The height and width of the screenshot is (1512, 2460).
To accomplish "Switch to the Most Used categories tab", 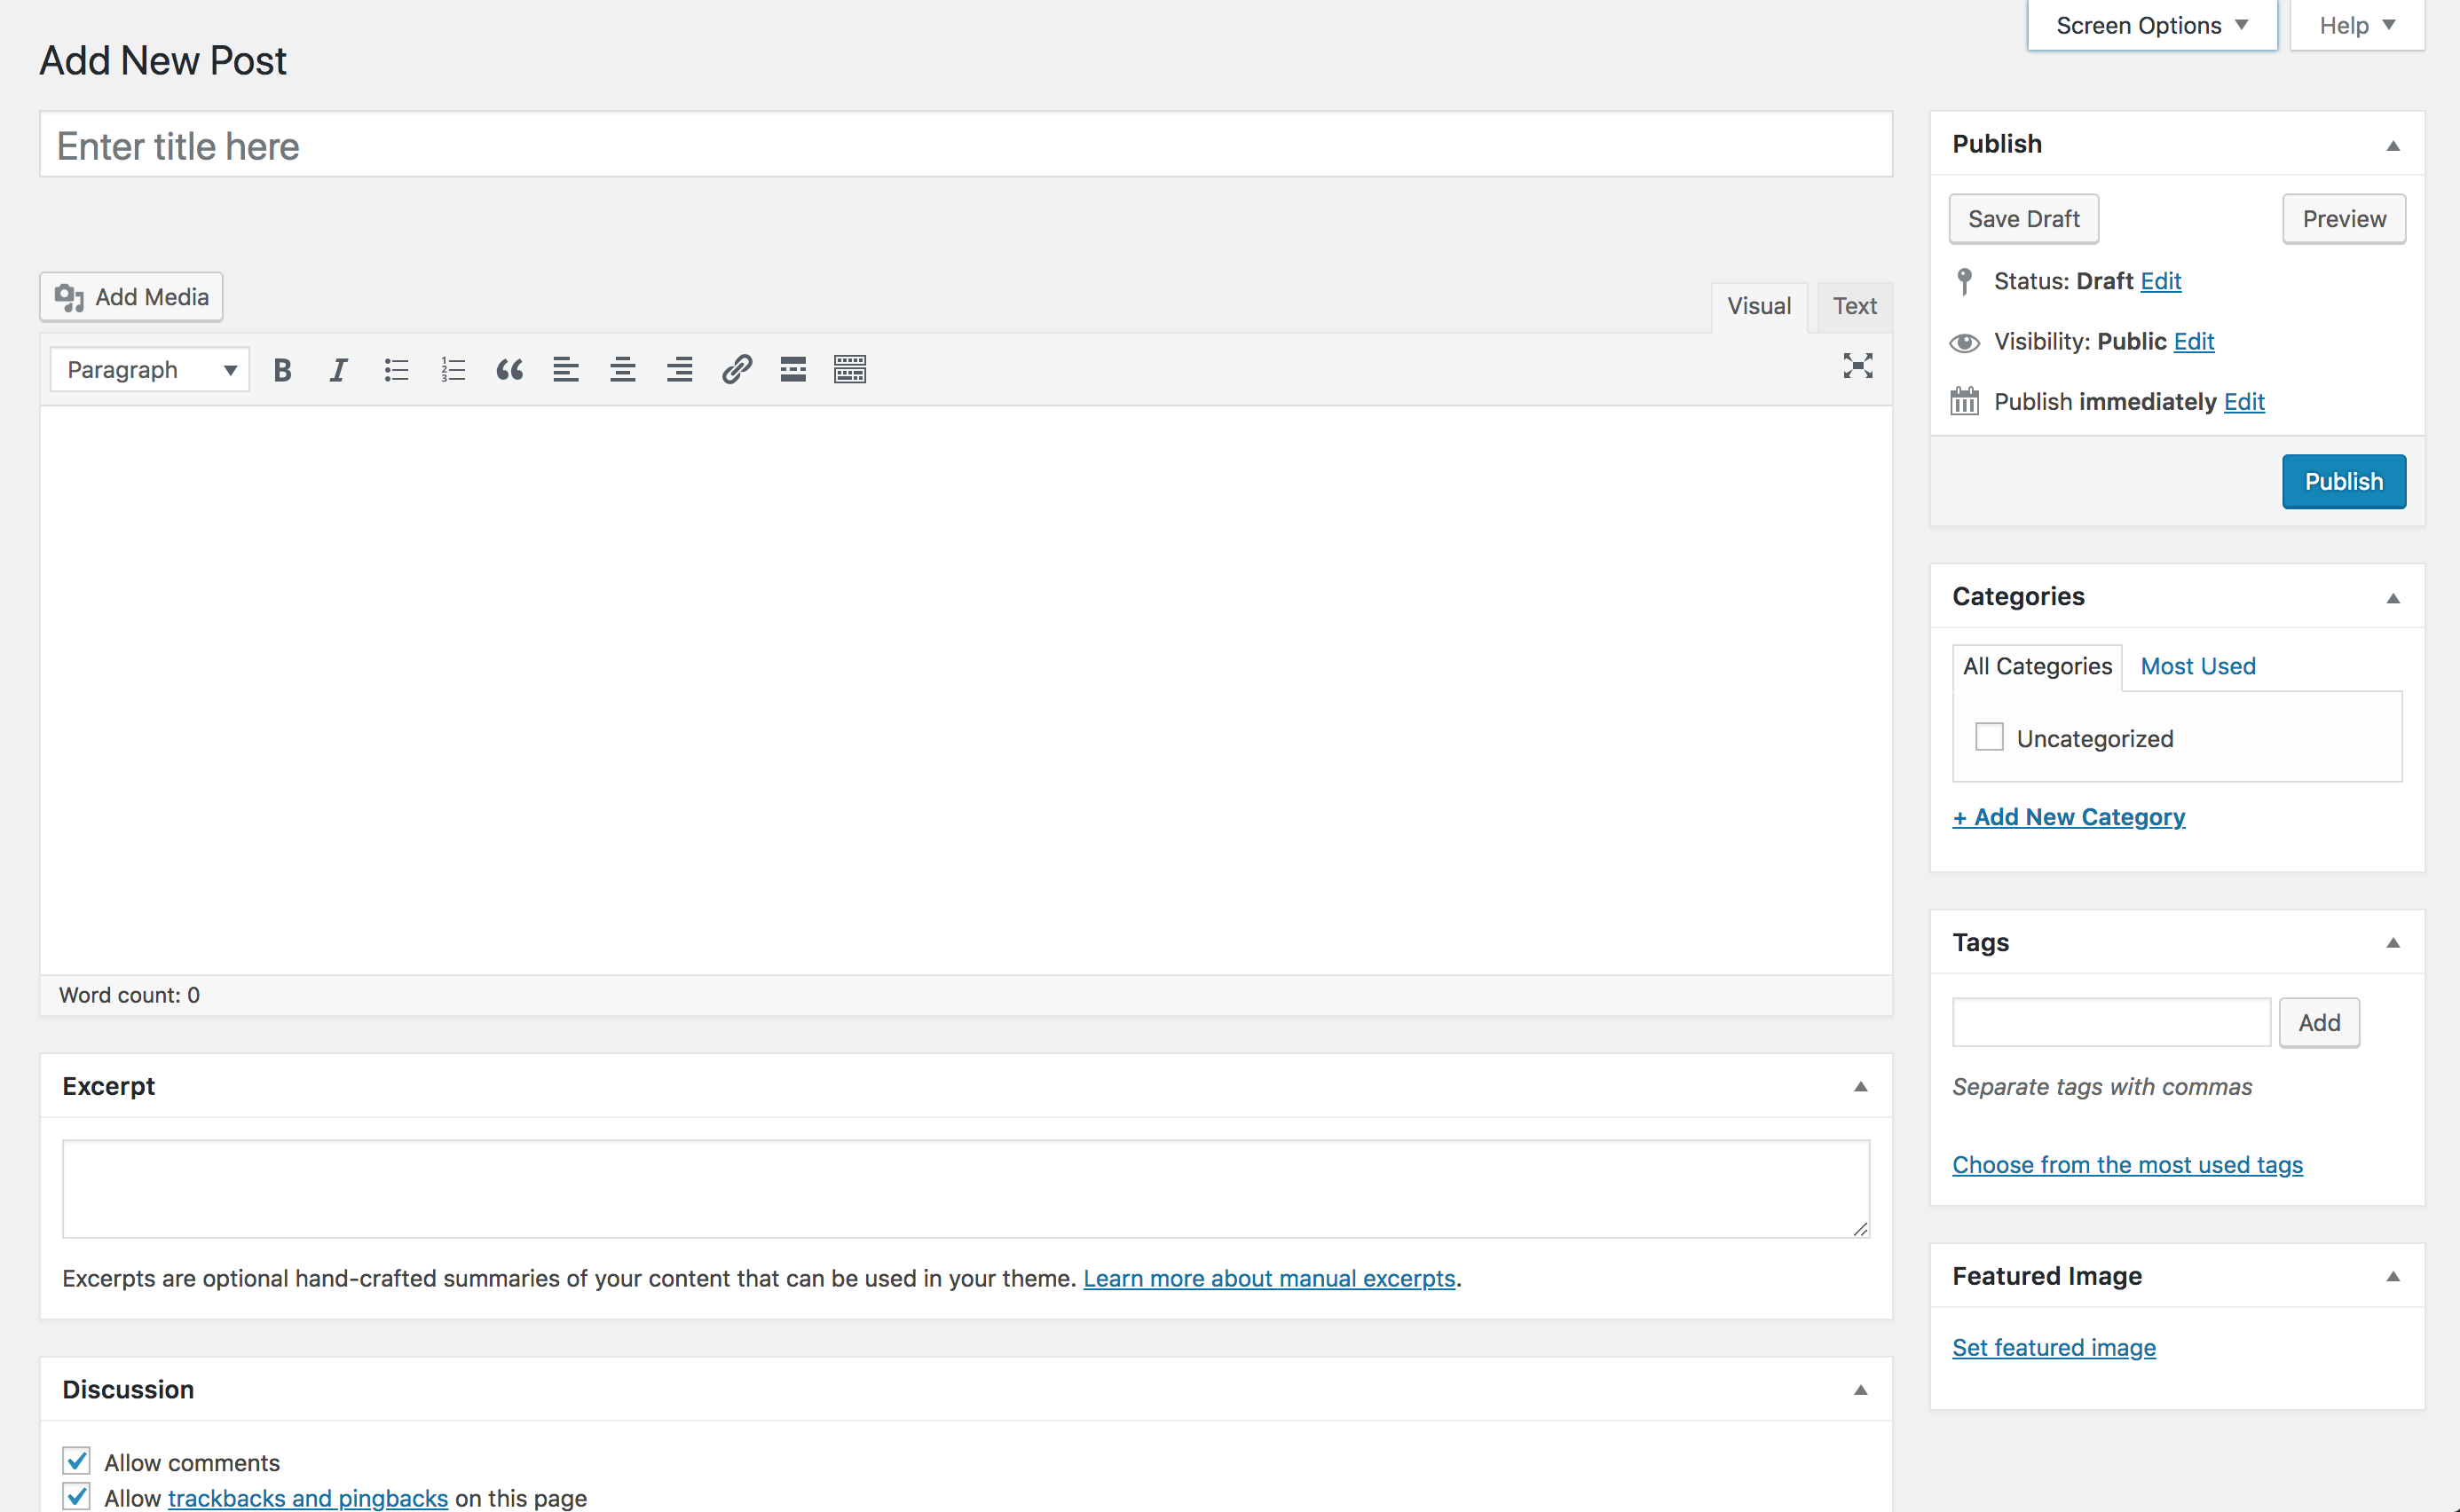I will pos(2198,665).
